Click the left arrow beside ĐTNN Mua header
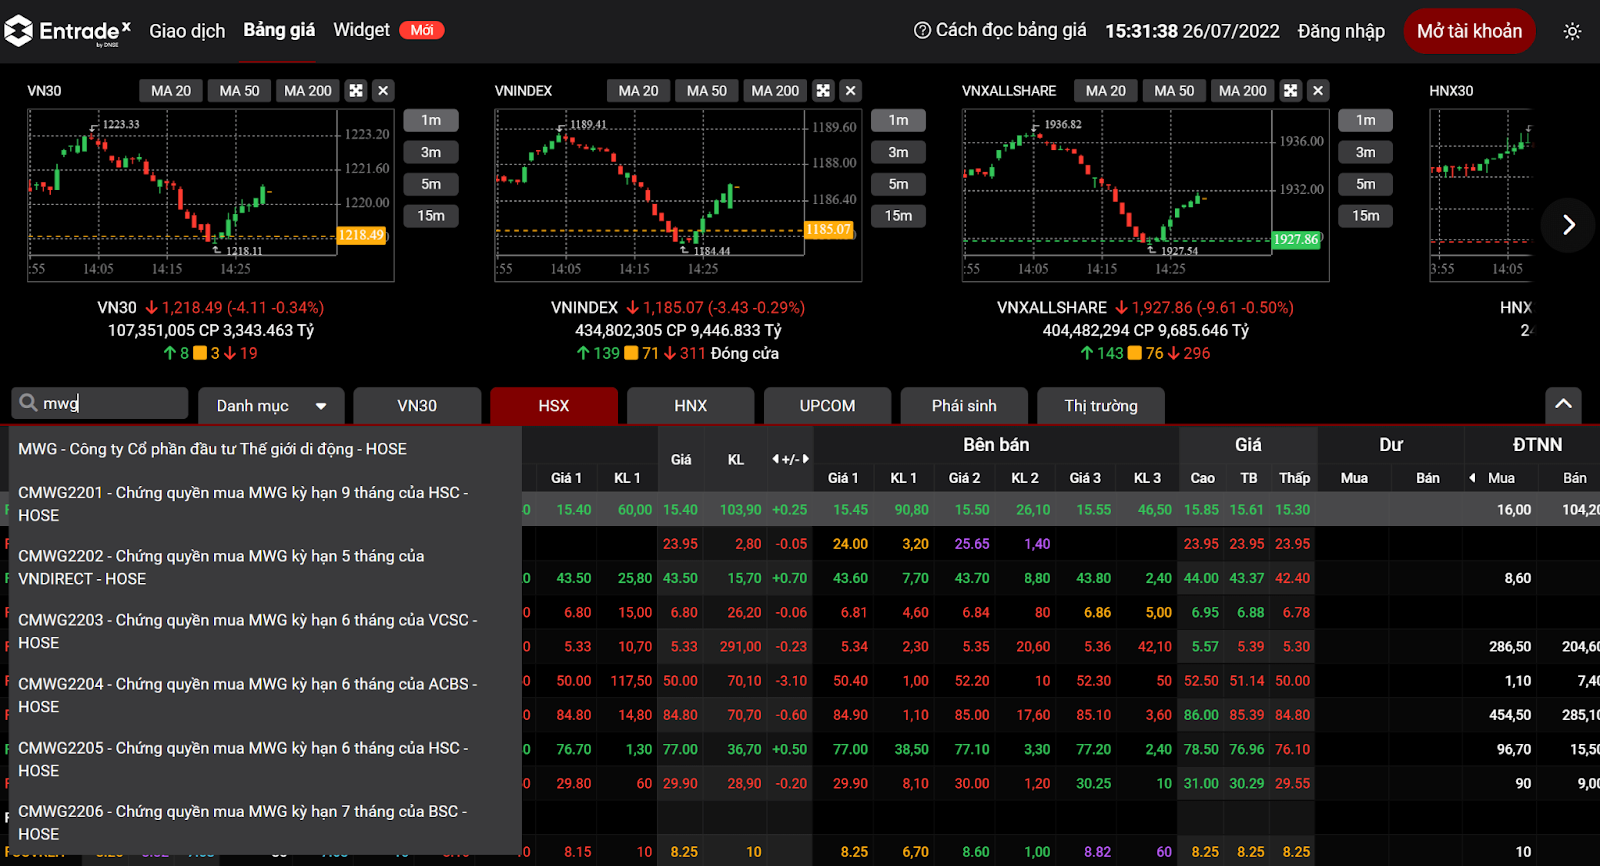Screen dimensions: 1600x866 pyautogui.click(x=1472, y=478)
